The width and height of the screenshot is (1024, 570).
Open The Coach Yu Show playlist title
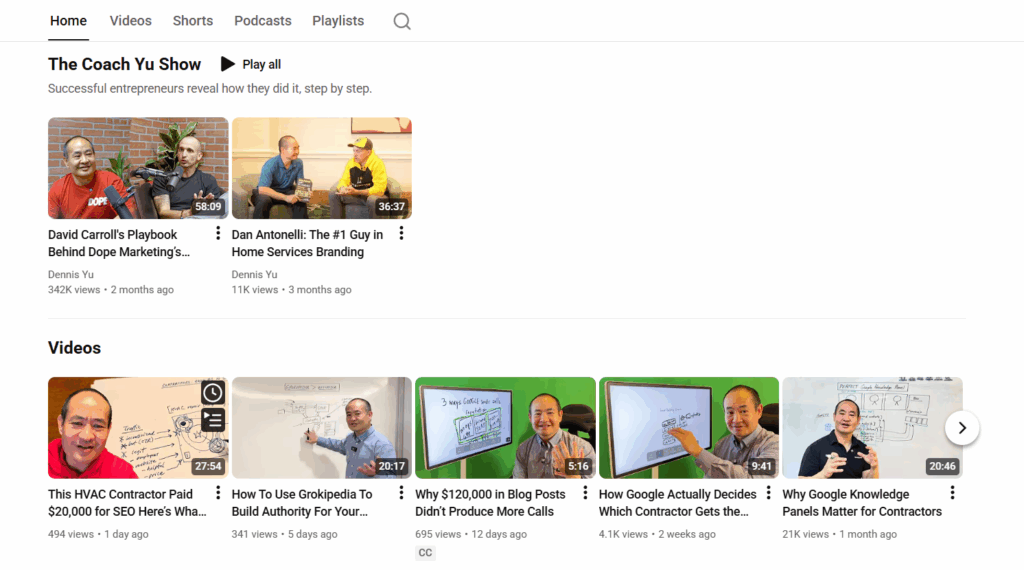pos(125,64)
